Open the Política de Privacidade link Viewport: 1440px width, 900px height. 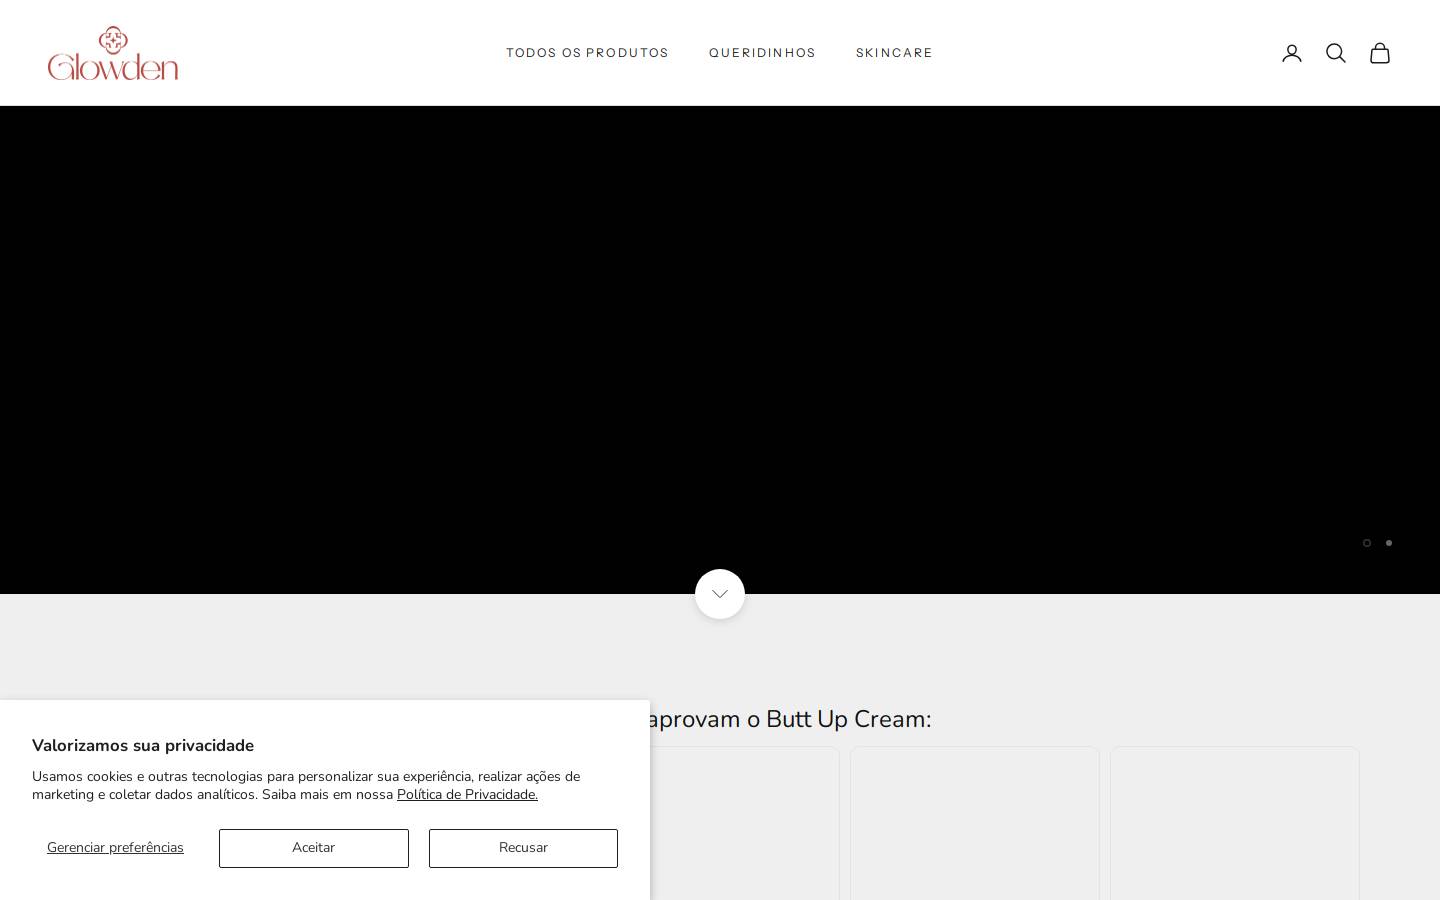pyautogui.click(x=467, y=795)
